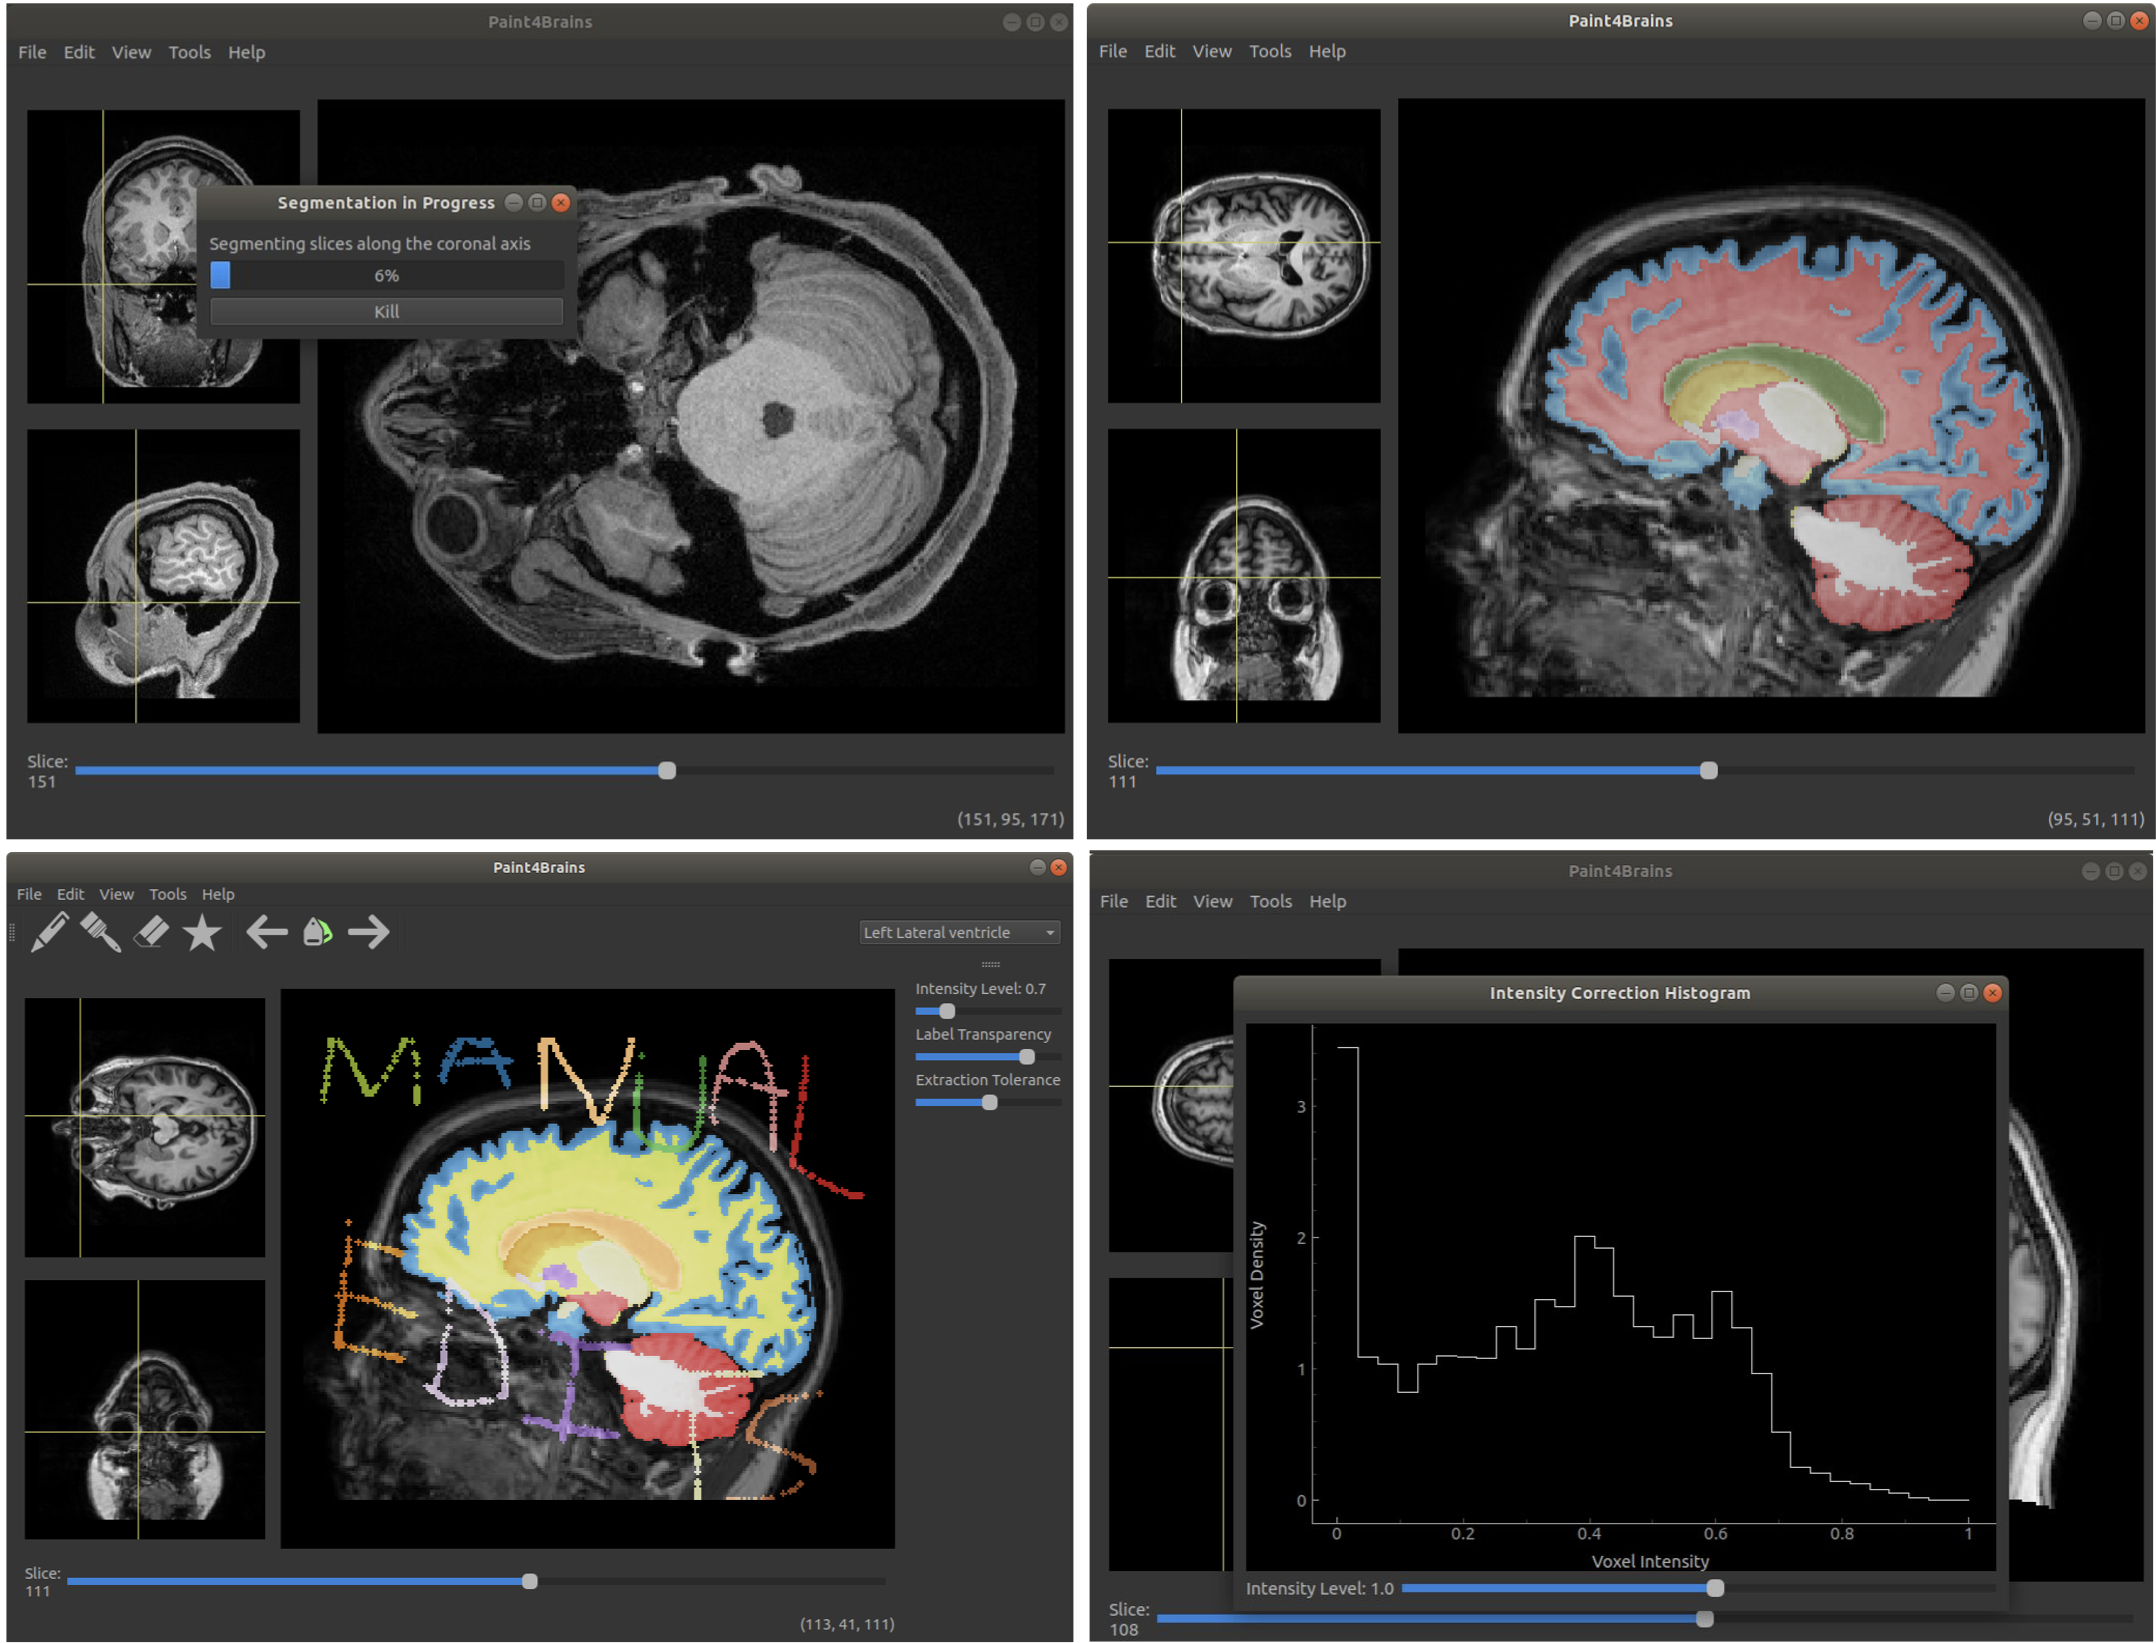Viewport: 2156px width, 1643px height.
Task: Click coronal thumbnail behind the Segmentation dialog
Action: pos(110,256)
